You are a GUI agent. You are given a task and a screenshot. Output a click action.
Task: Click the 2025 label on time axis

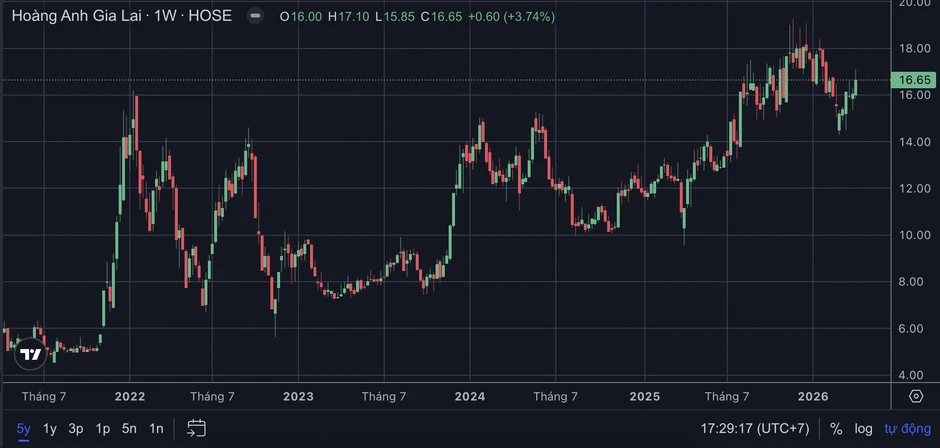coord(644,396)
